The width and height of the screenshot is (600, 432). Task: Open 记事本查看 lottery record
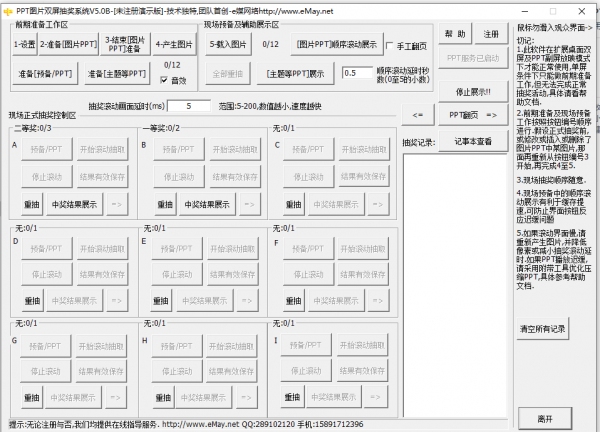pos(473,142)
